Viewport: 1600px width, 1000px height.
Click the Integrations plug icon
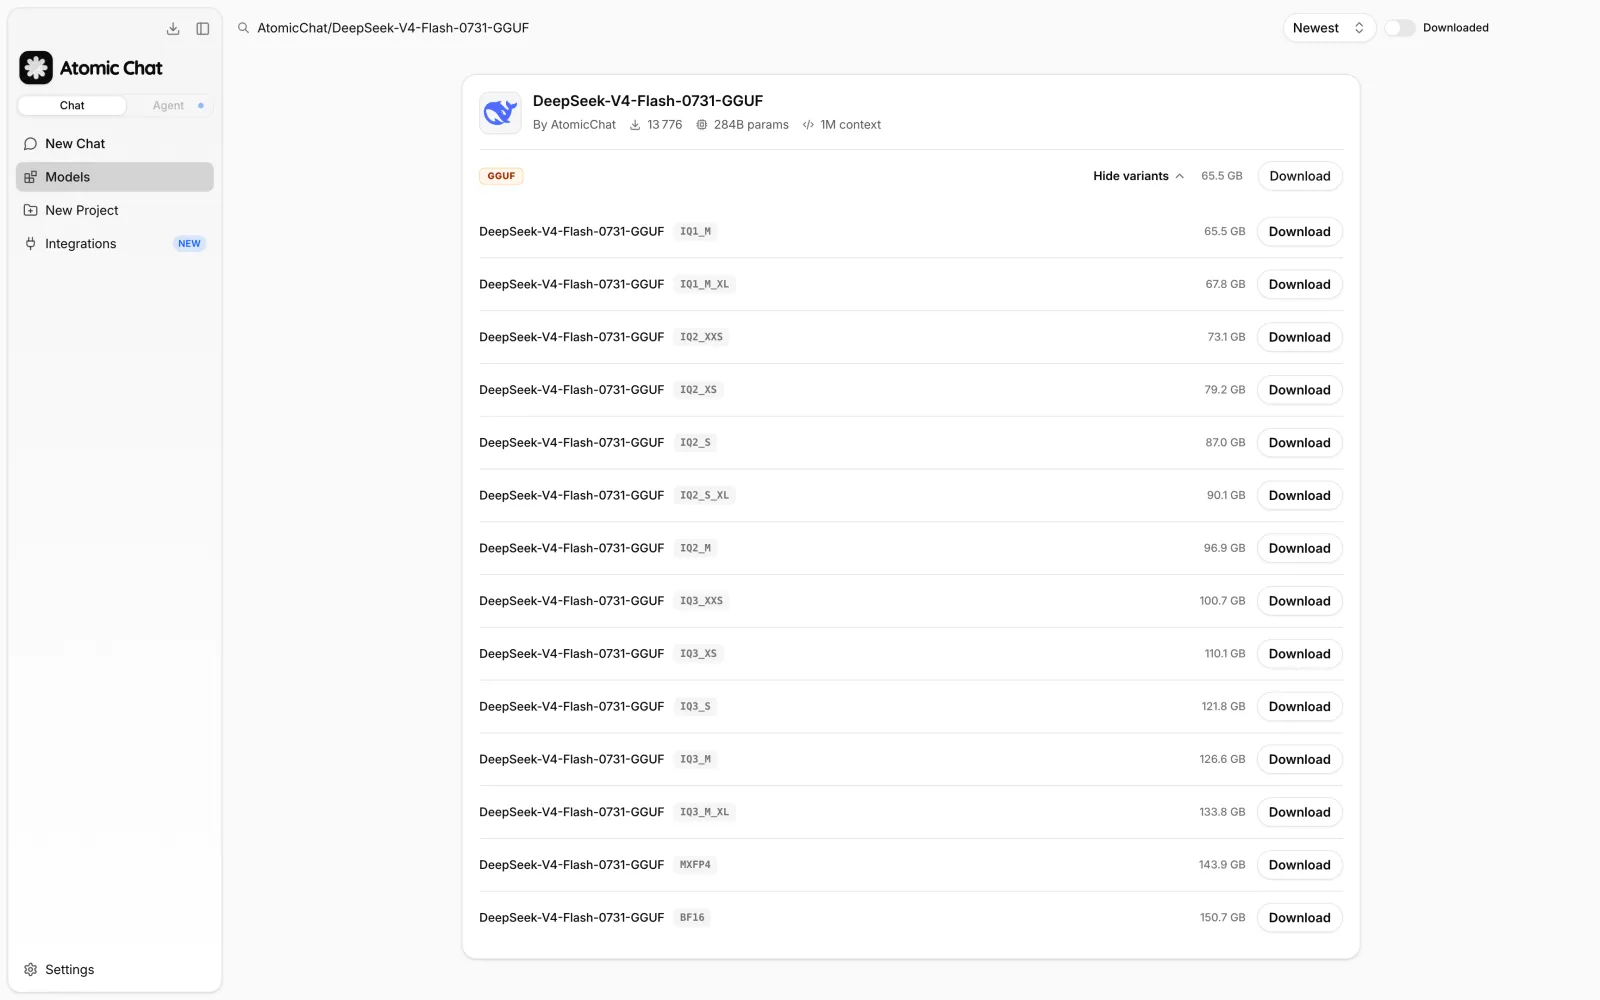pos(30,244)
